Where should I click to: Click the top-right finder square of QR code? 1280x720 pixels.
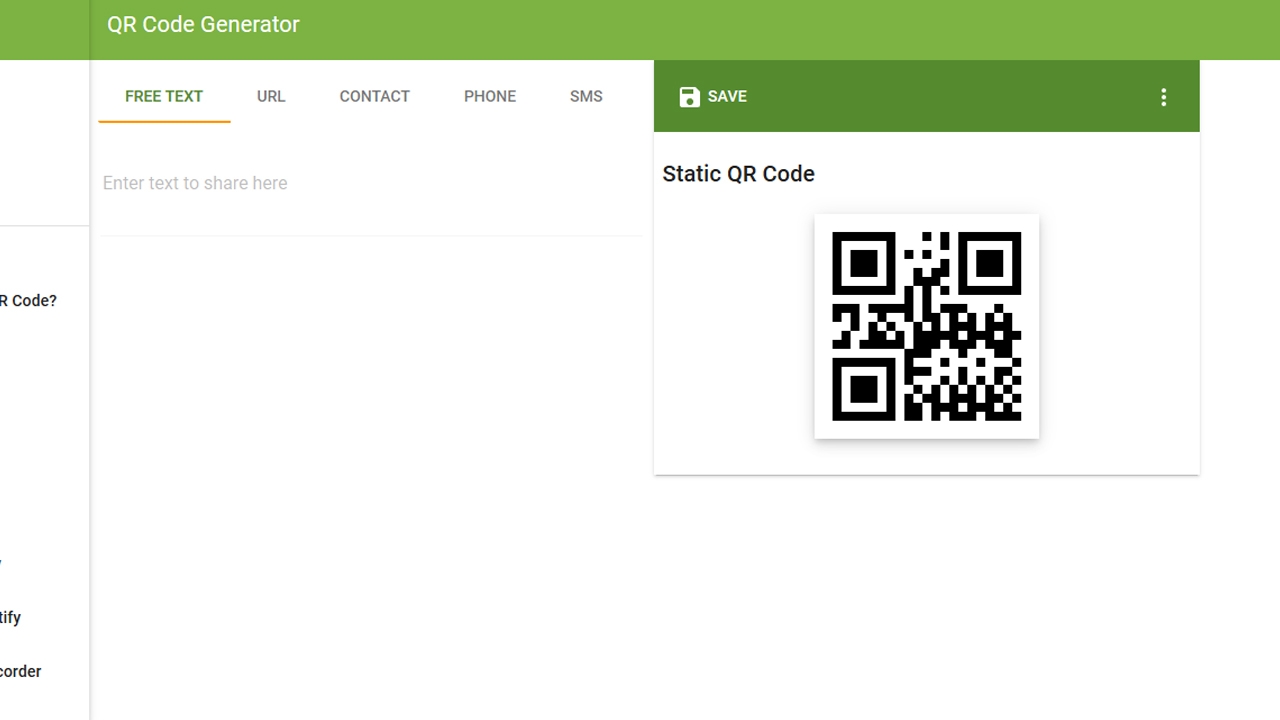[x=989, y=263]
